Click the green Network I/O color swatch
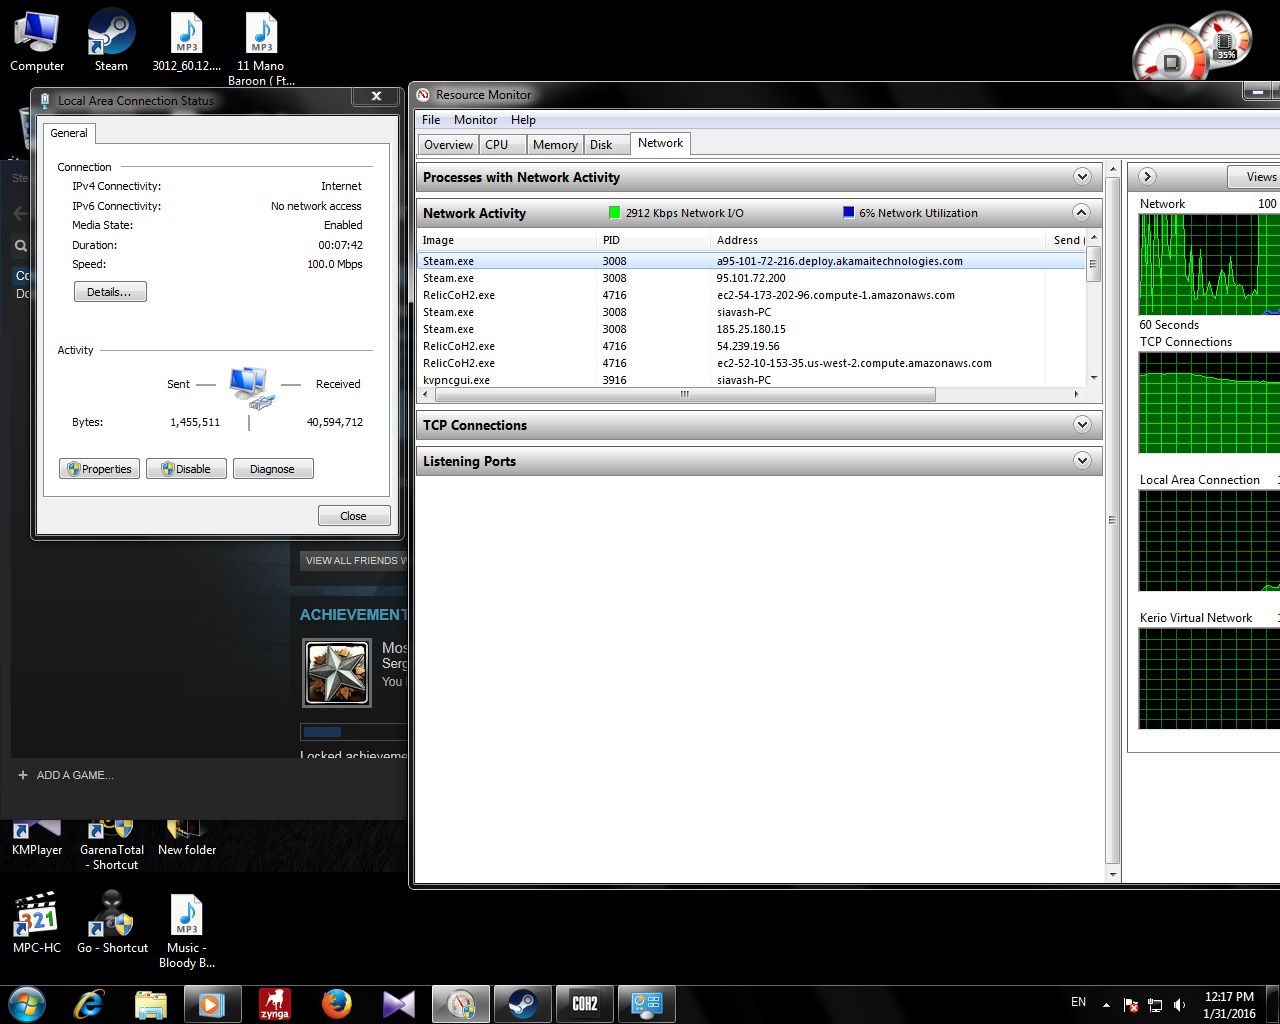Viewport: 1280px width, 1024px height. click(615, 212)
